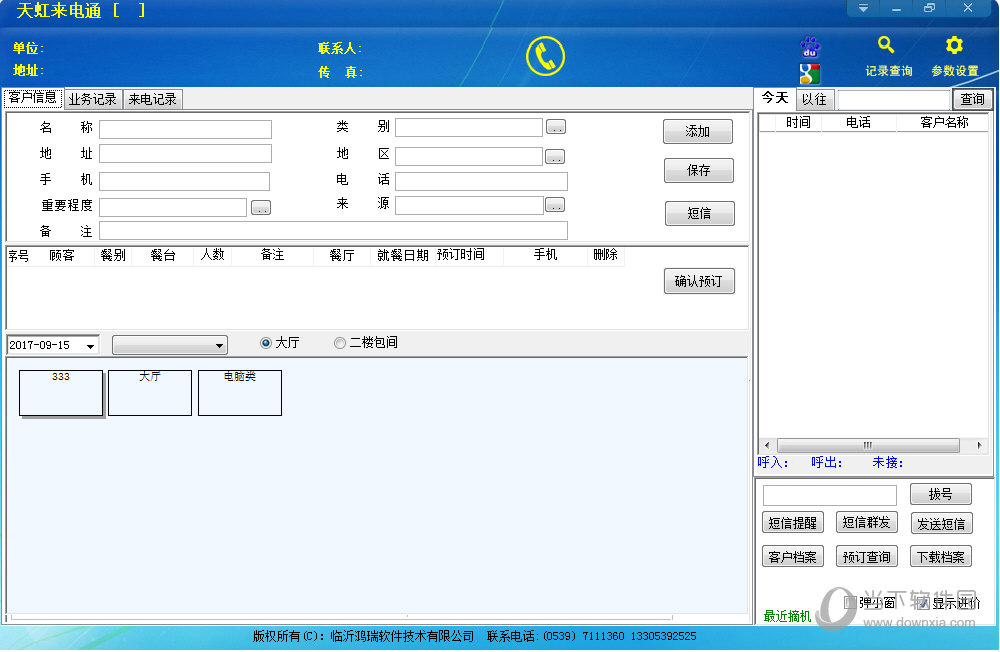Switch to 客户信息 tab

click(33, 98)
